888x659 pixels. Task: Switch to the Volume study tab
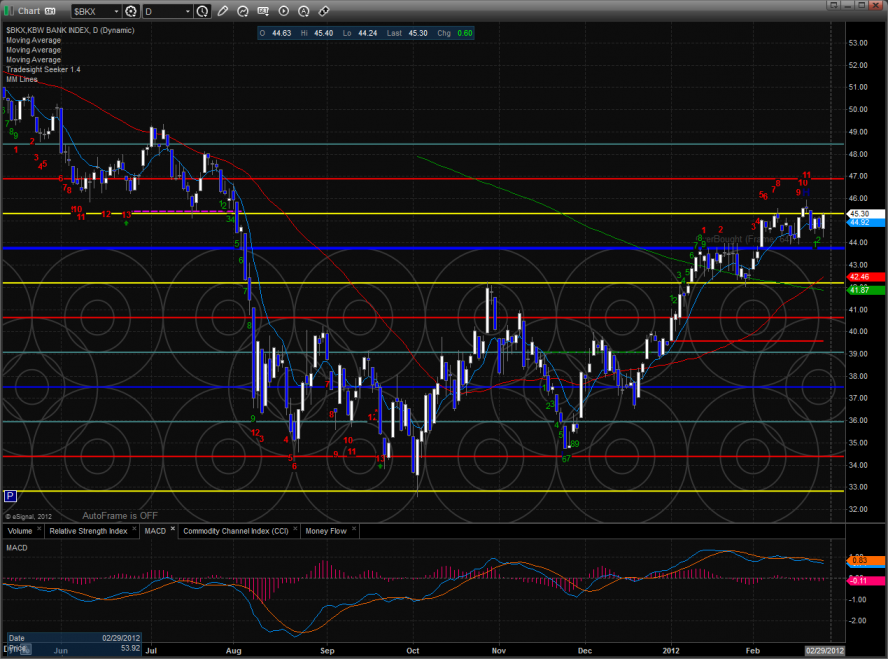[22, 531]
